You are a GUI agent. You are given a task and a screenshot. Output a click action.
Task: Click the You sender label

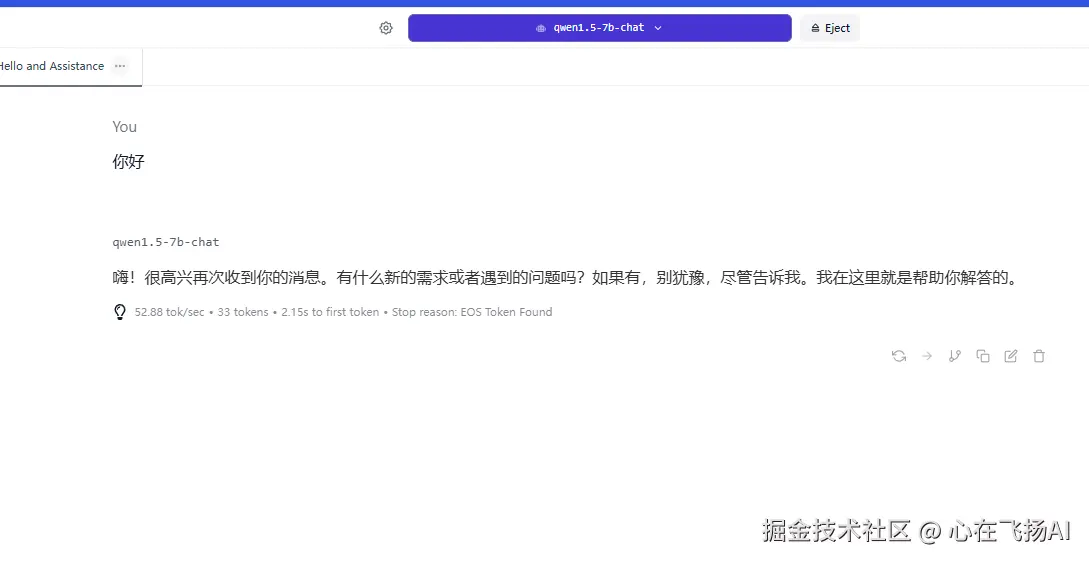click(124, 126)
